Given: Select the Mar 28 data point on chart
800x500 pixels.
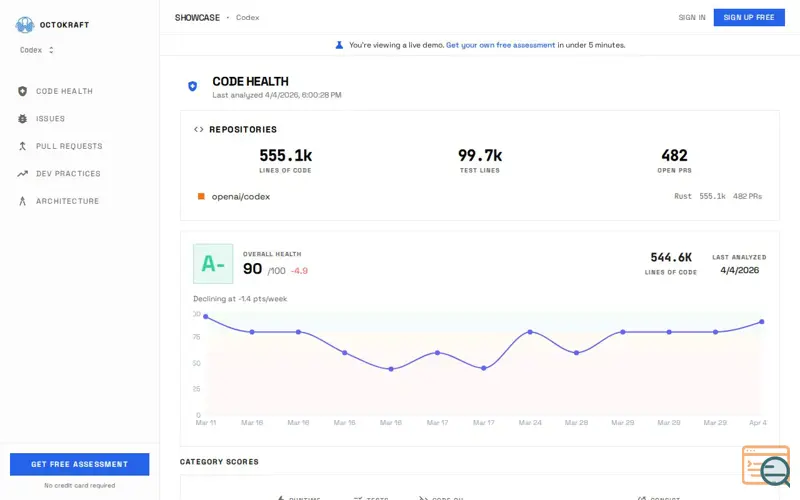Looking at the screenshot, I should (577, 353).
